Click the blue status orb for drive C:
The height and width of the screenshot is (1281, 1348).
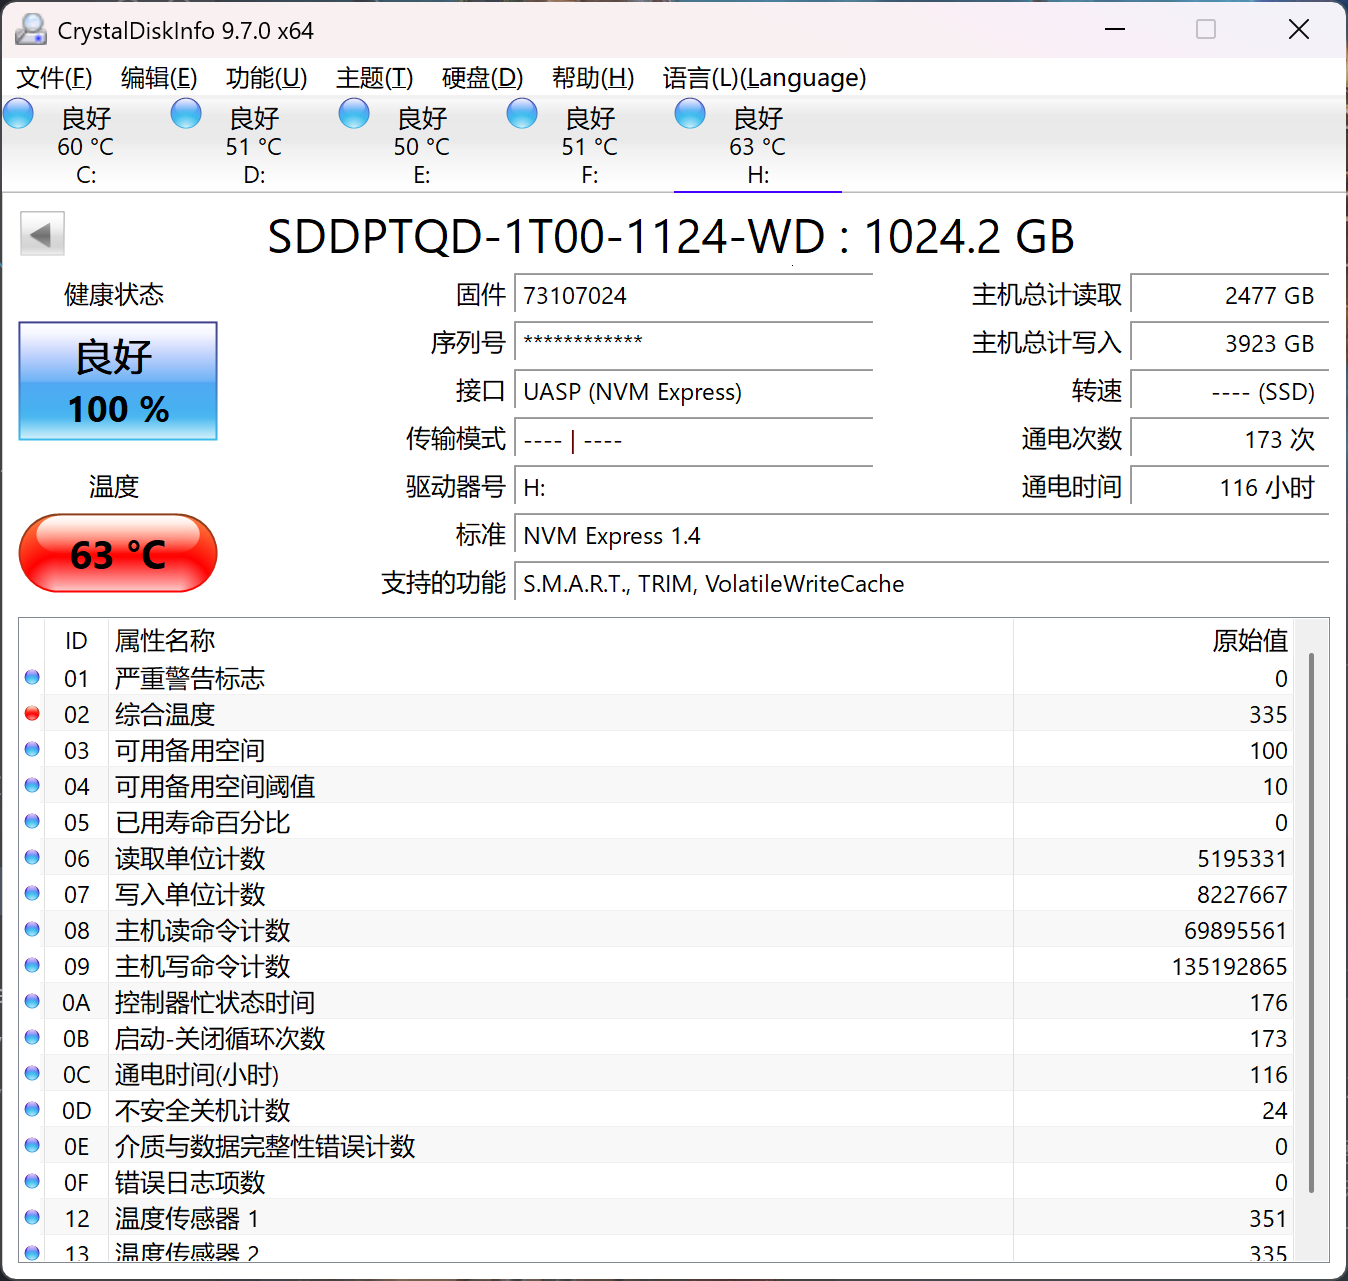19,114
